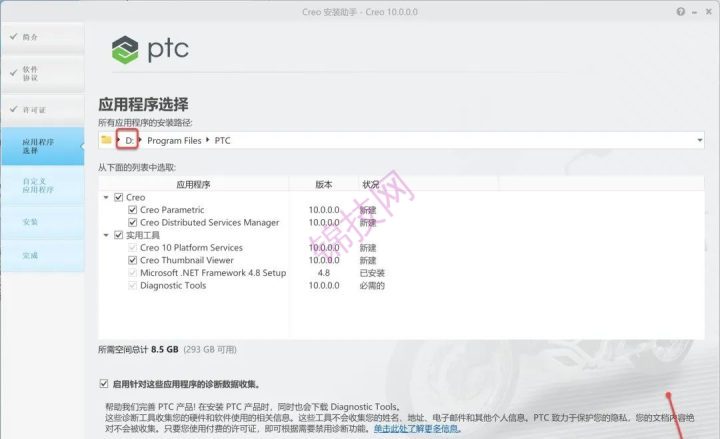
Task: Click the 应用程序 column header
Action: (x=193, y=185)
